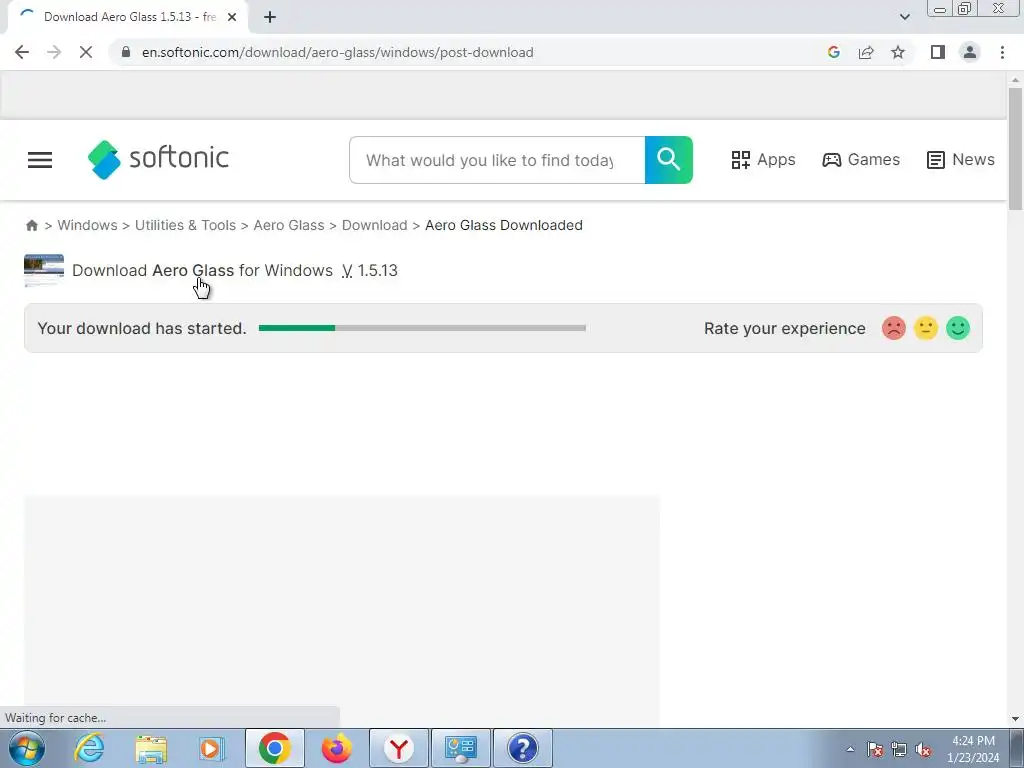1024x768 pixels.
Task: Toggle the browser side panel
Action: coord(938,52)
